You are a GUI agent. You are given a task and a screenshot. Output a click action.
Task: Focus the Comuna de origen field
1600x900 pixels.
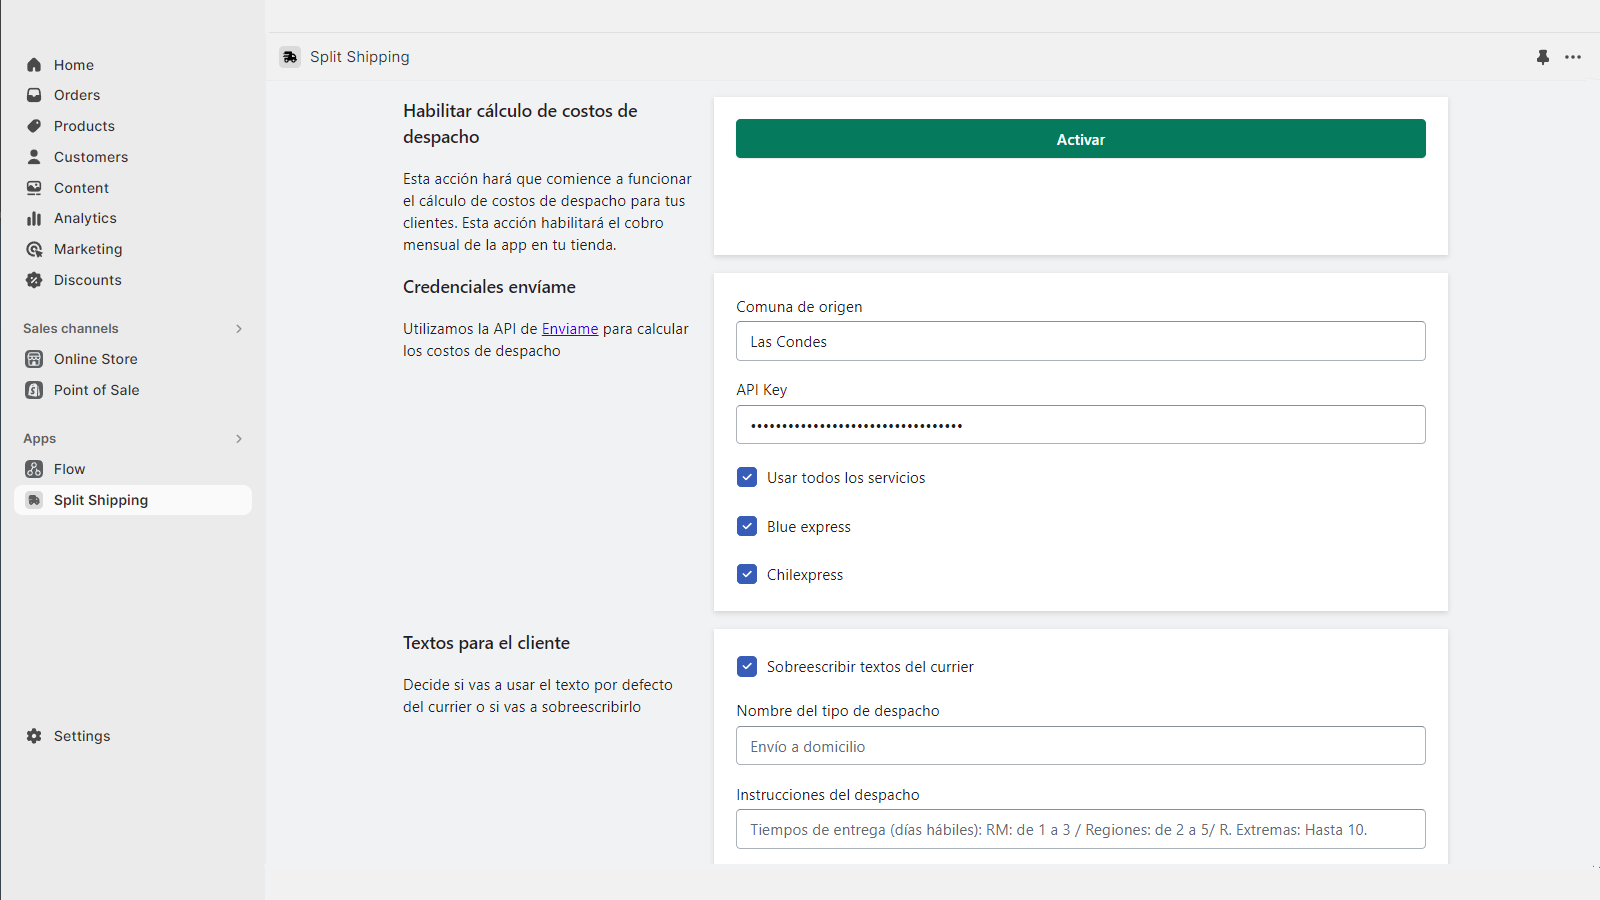[1080, 341]
